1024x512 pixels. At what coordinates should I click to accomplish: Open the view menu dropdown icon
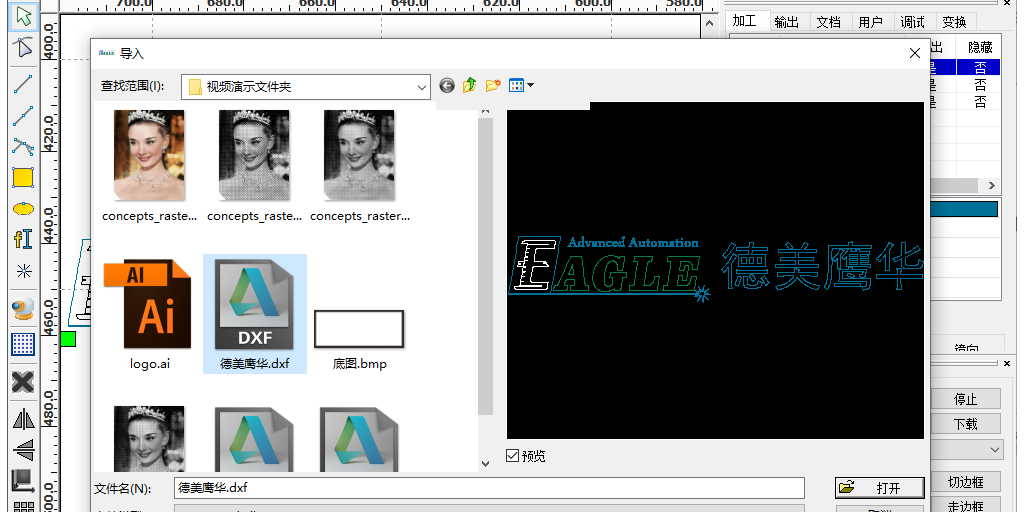coord(520,86)
